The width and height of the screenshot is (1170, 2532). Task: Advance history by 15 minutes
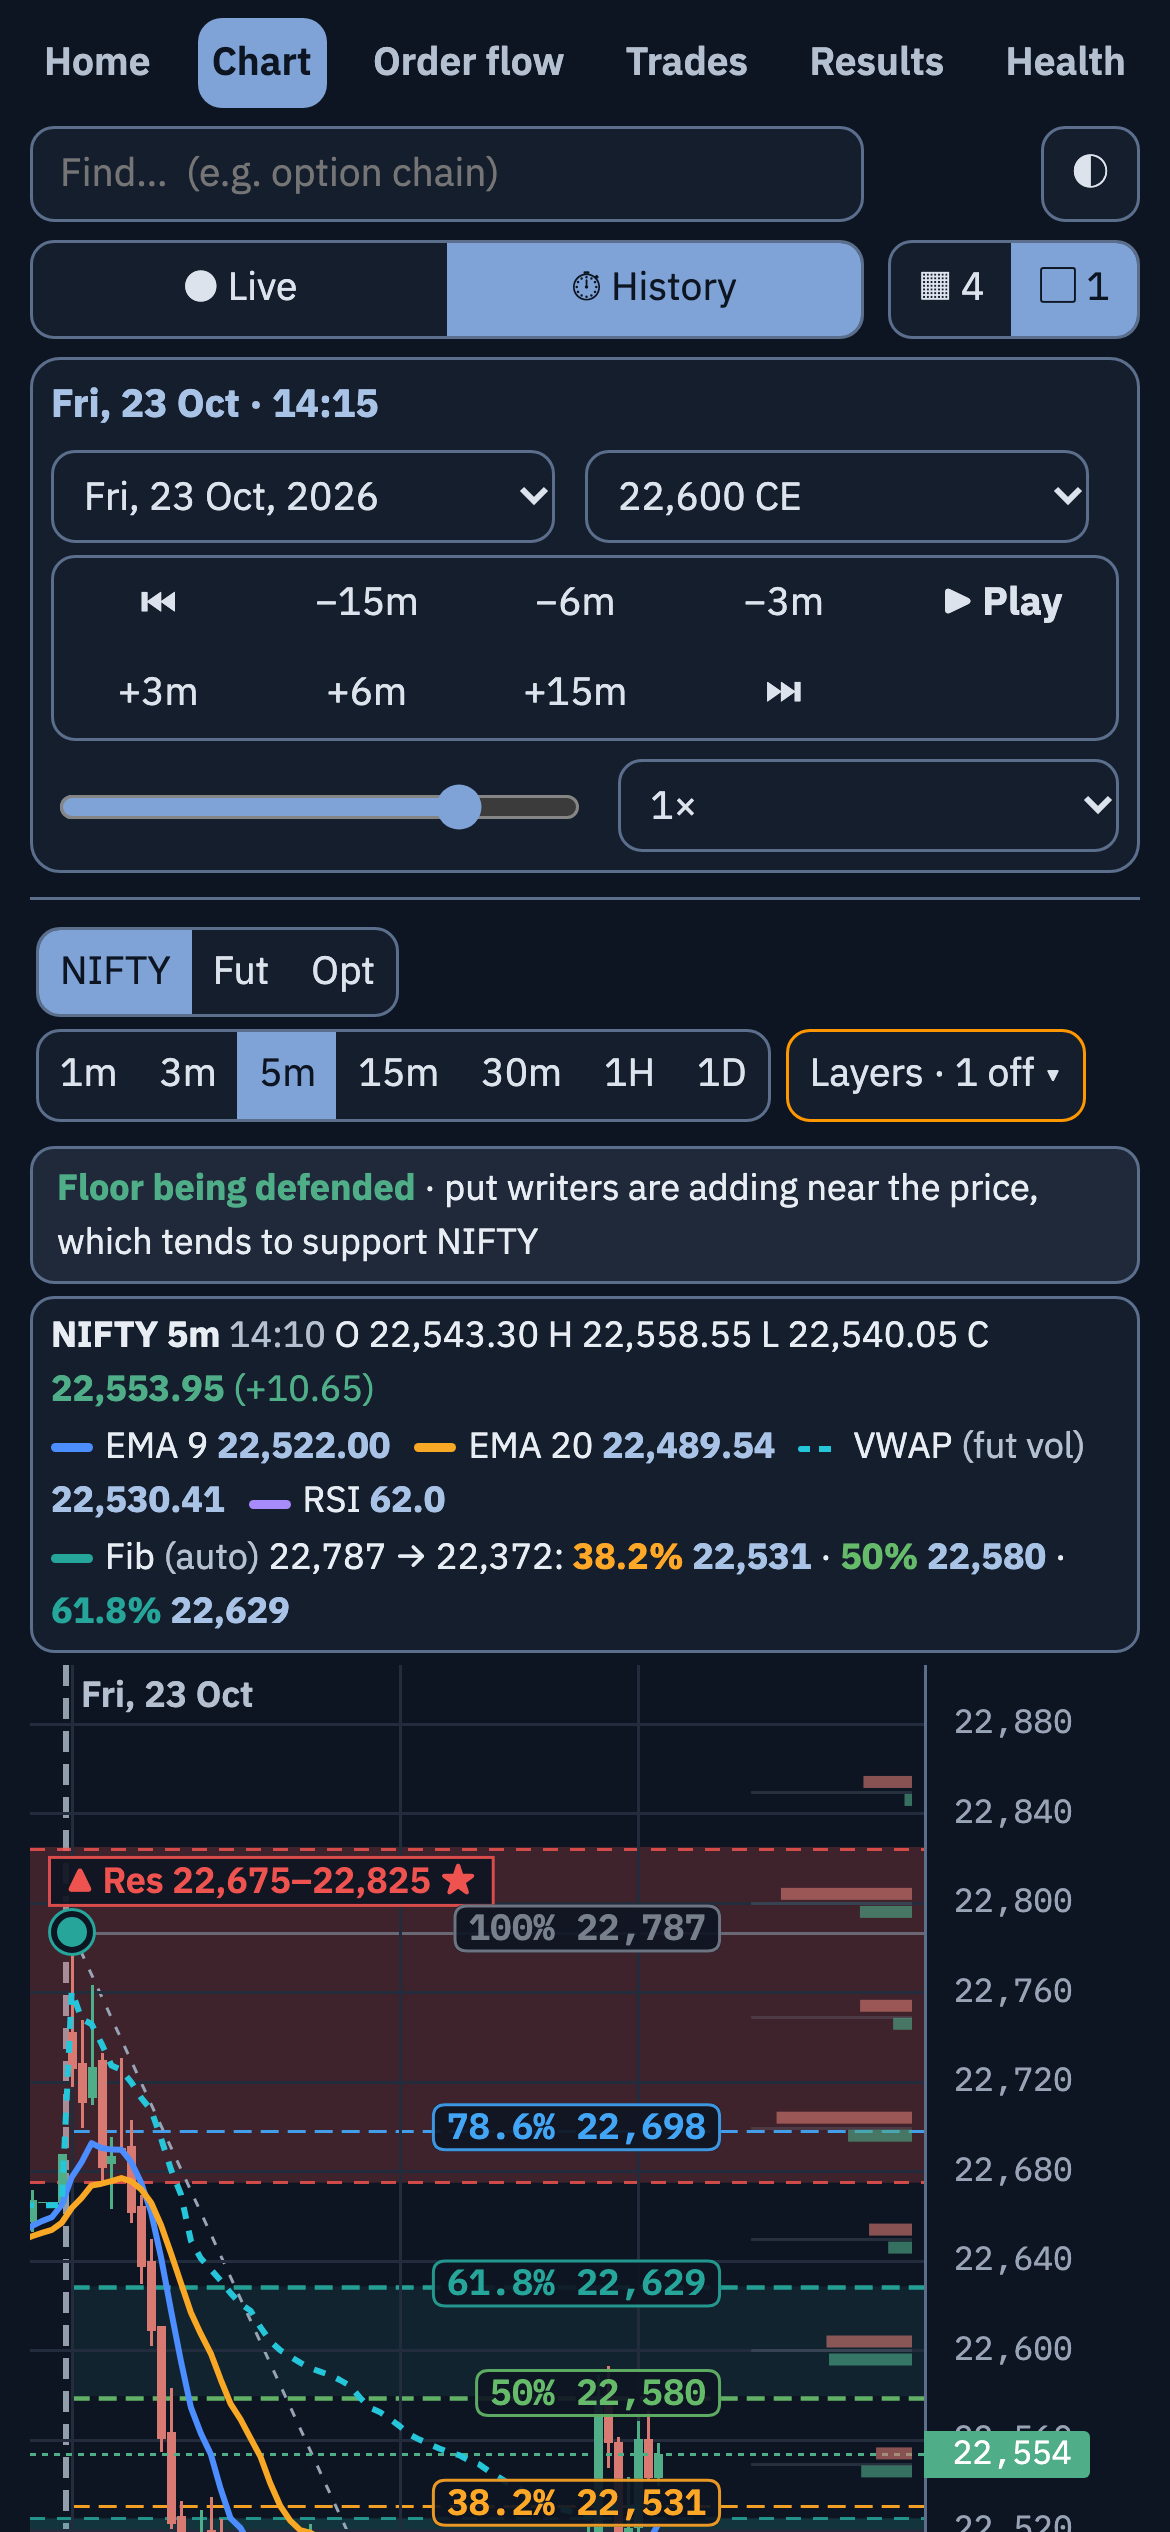point(575,692)
